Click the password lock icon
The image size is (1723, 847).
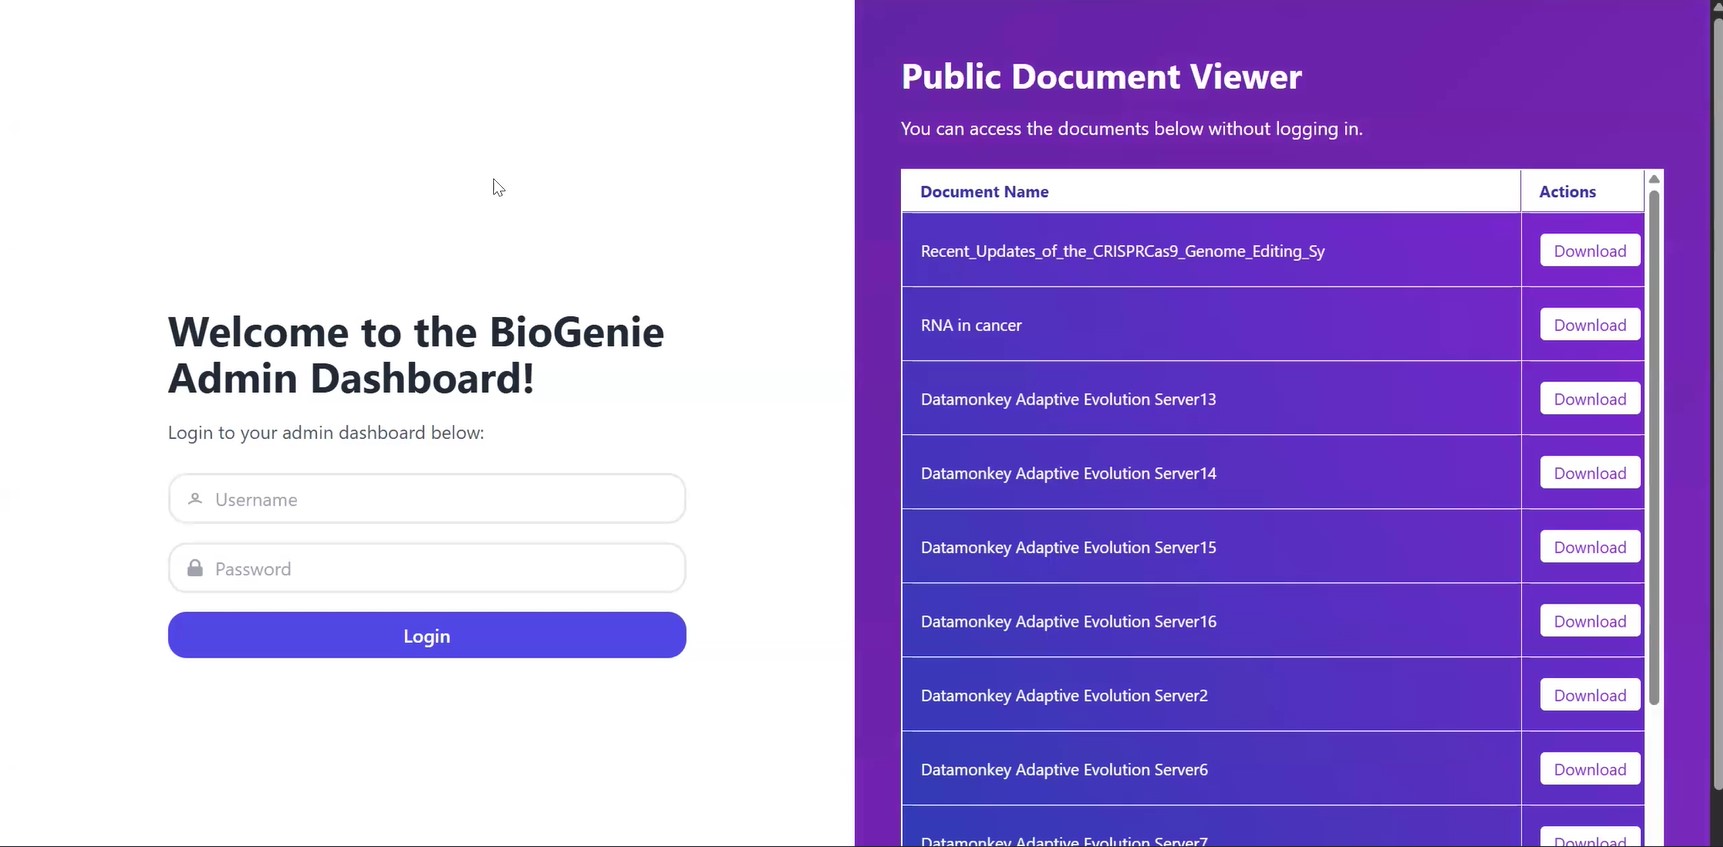click(x=195, y=567)
